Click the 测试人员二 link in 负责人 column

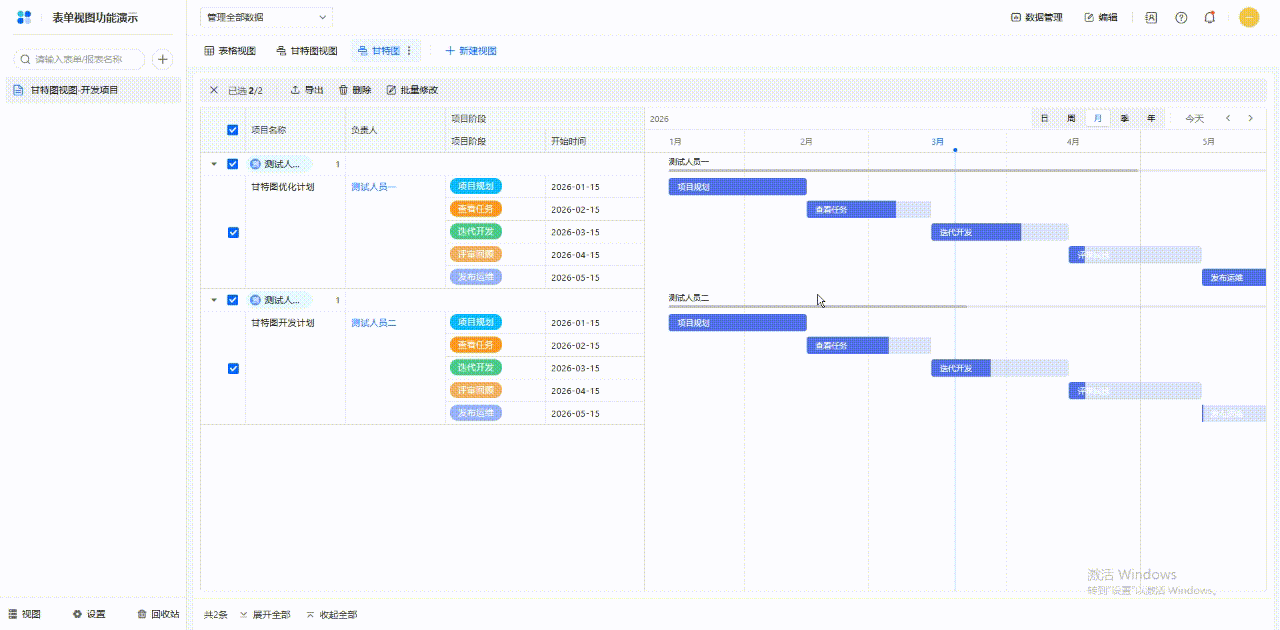pyautogui.click(x=374, y=323)
